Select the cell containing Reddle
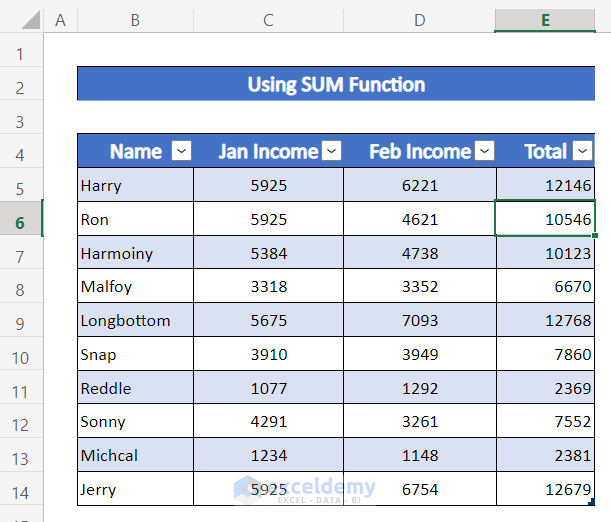This screenshot has width=611, height=522. pos(135,388)
